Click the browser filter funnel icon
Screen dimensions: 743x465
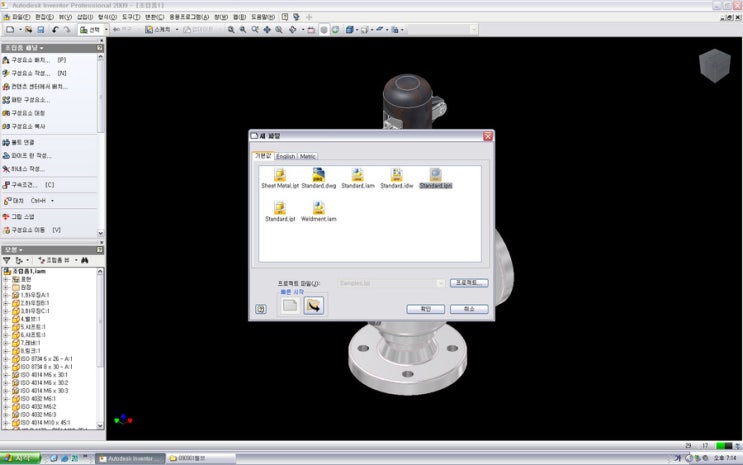click(7, 260)
